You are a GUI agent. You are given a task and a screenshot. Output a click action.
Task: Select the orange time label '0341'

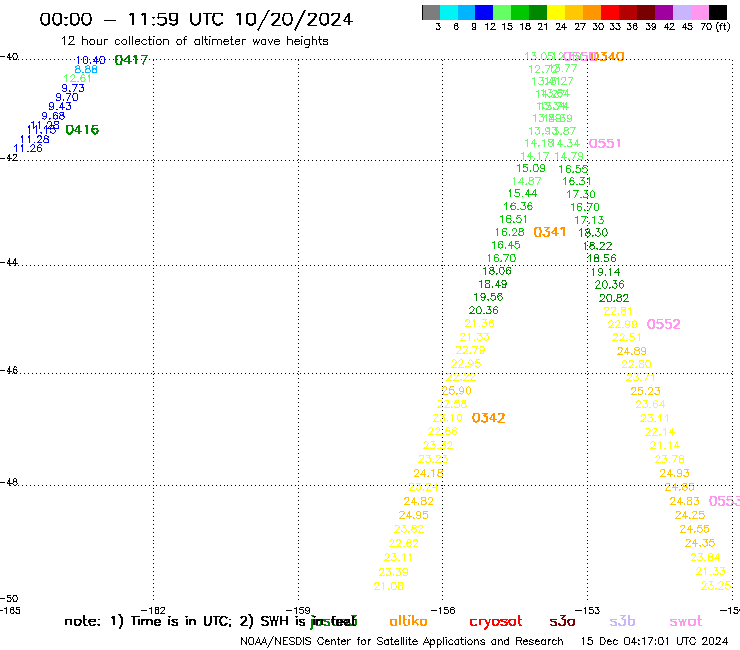(x=549, y=232)
